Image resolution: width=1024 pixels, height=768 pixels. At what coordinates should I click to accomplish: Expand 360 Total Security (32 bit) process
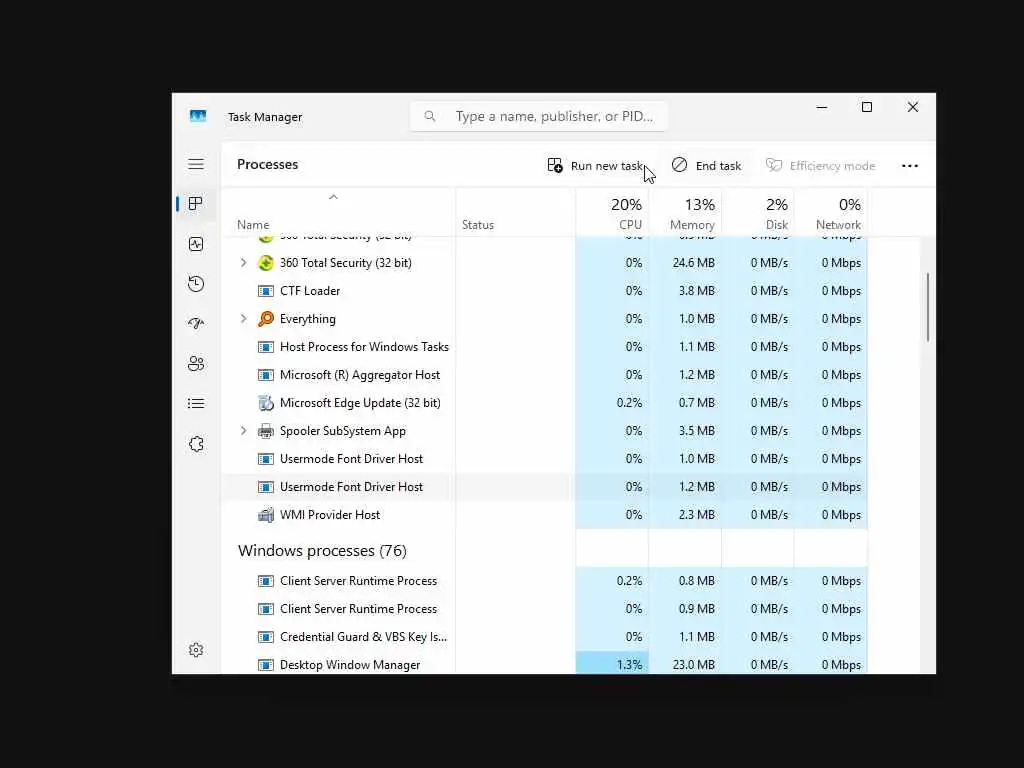(243, 263)
